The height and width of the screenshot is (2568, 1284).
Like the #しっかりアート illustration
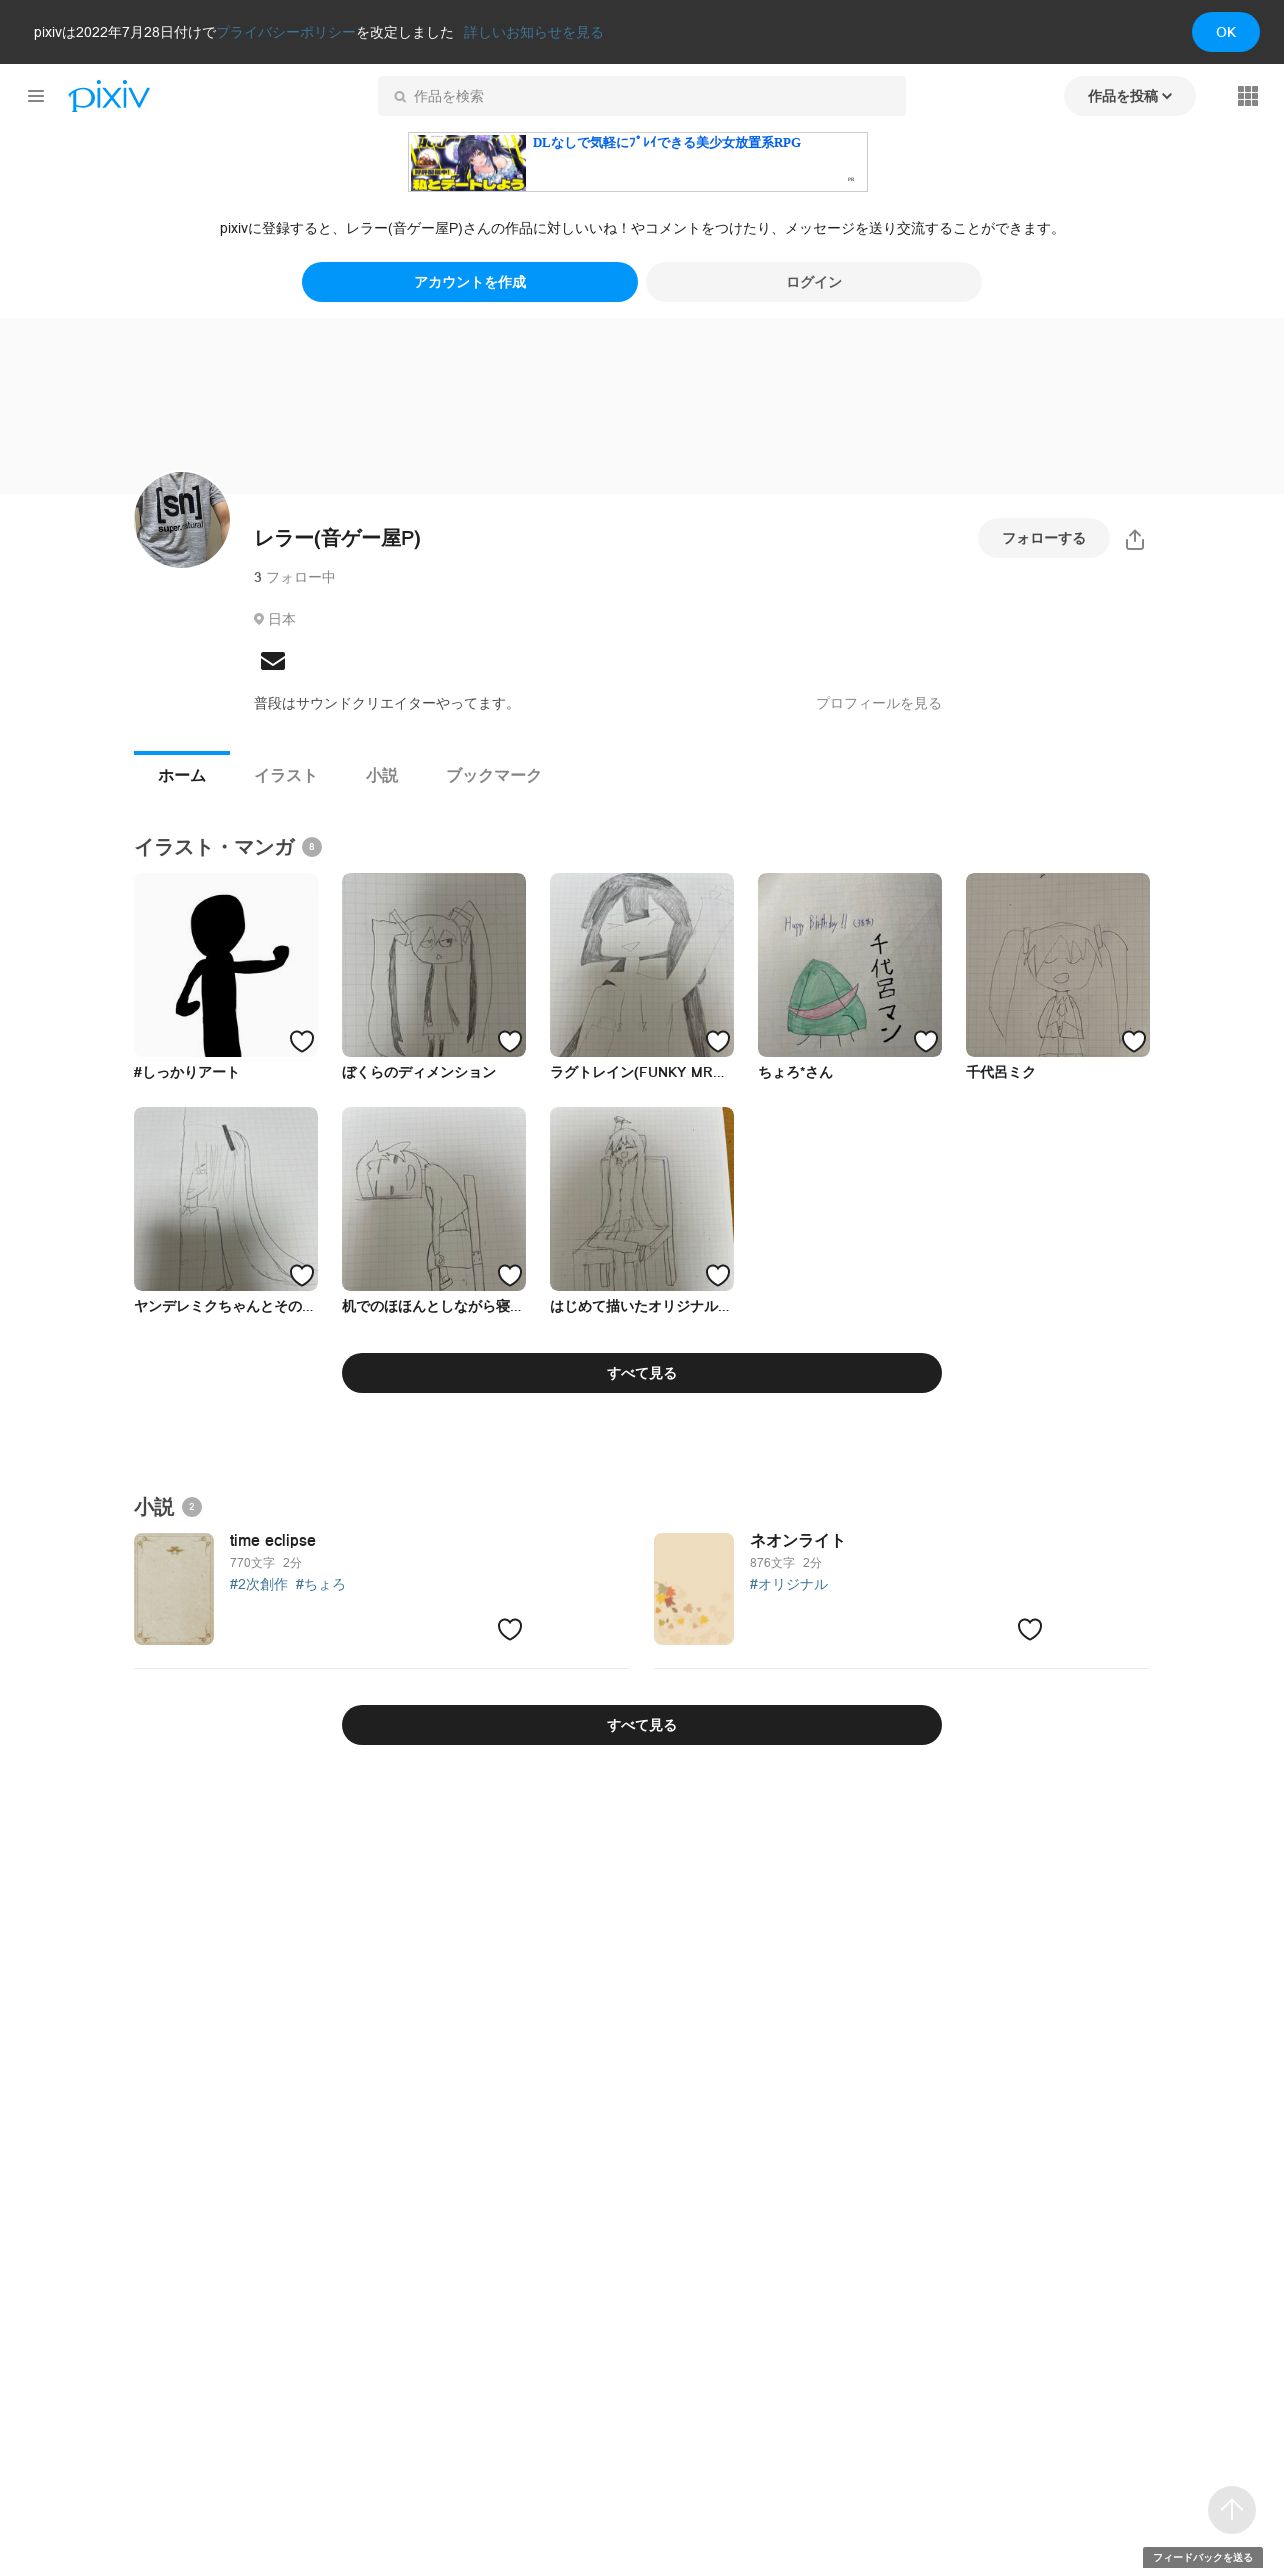point(302,1041)
